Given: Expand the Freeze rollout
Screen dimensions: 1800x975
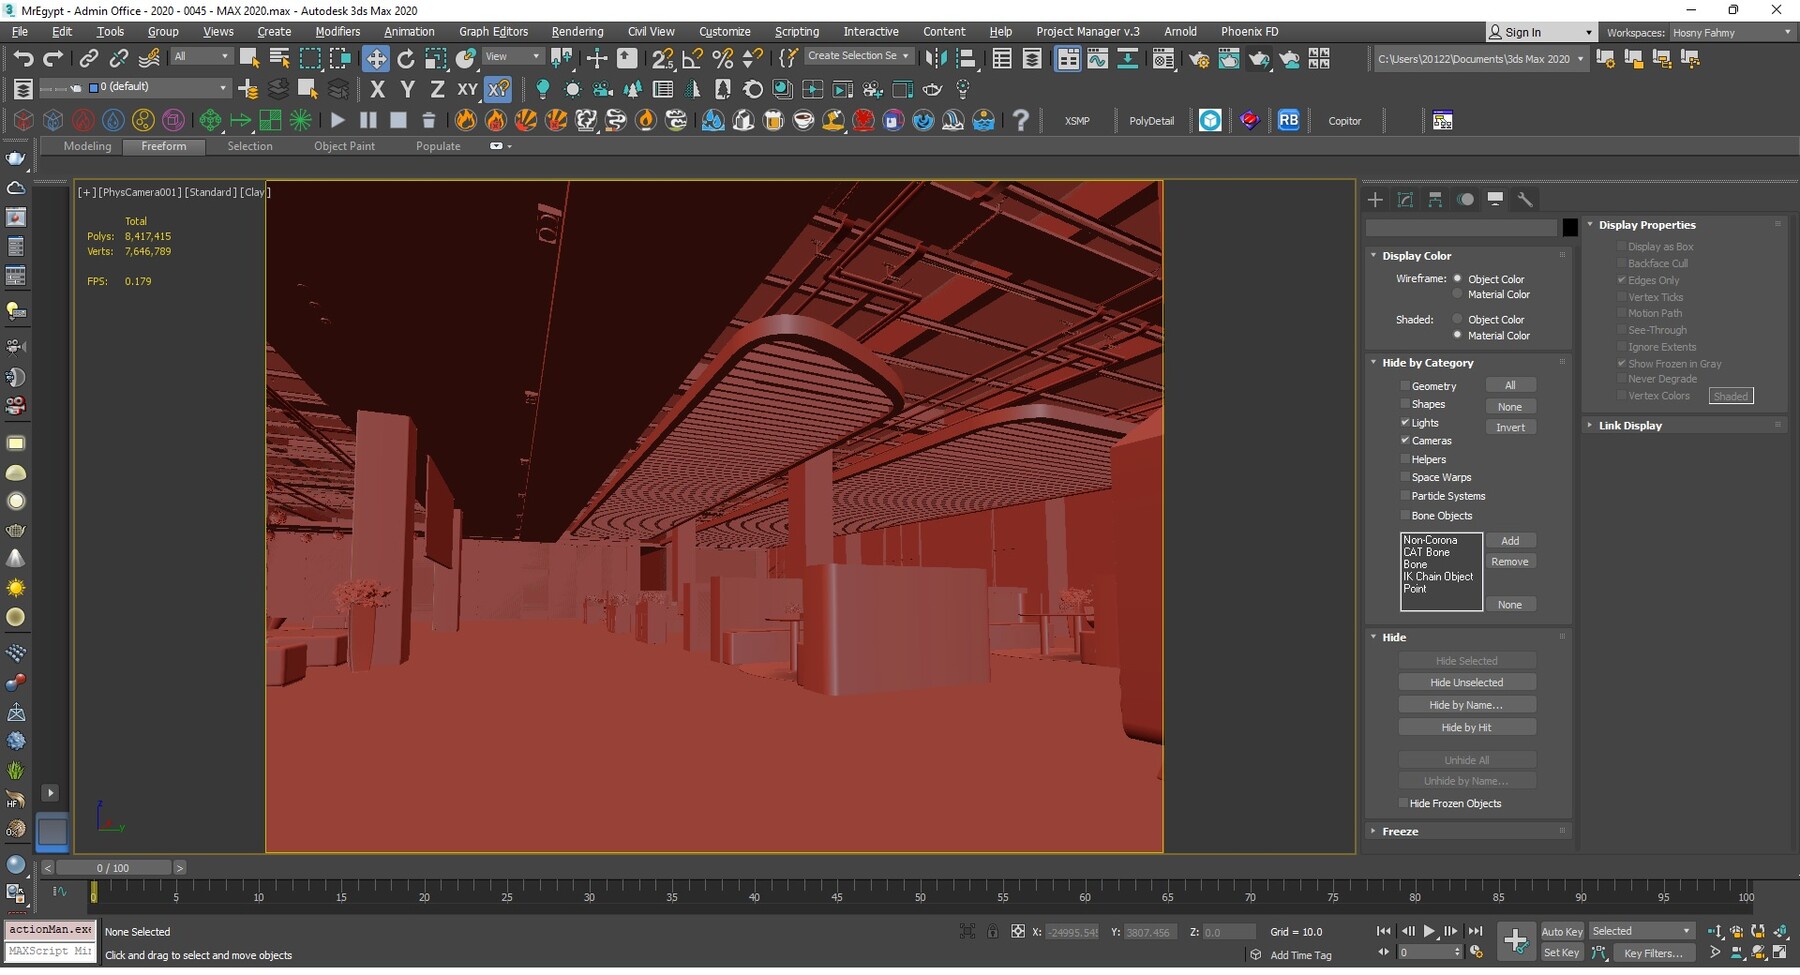Looking at the screenshot, I should click(1400, 832).
